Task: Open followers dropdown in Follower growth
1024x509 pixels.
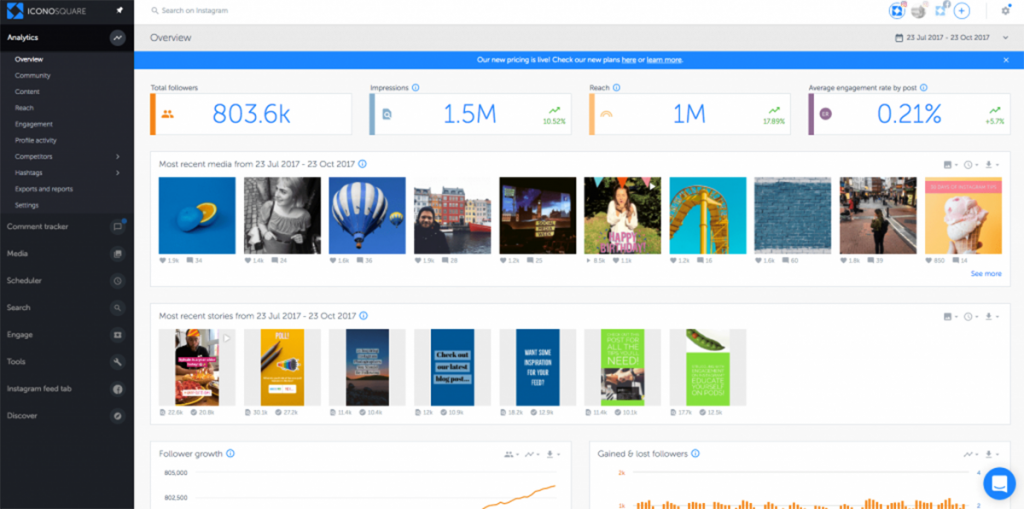Action: tap(512, 454)
